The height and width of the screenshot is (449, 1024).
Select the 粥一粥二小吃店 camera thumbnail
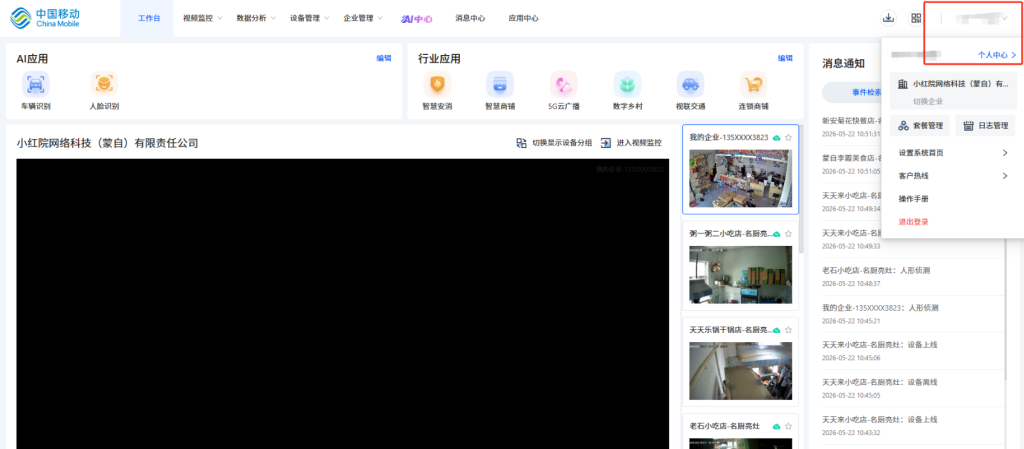point(740,275)
